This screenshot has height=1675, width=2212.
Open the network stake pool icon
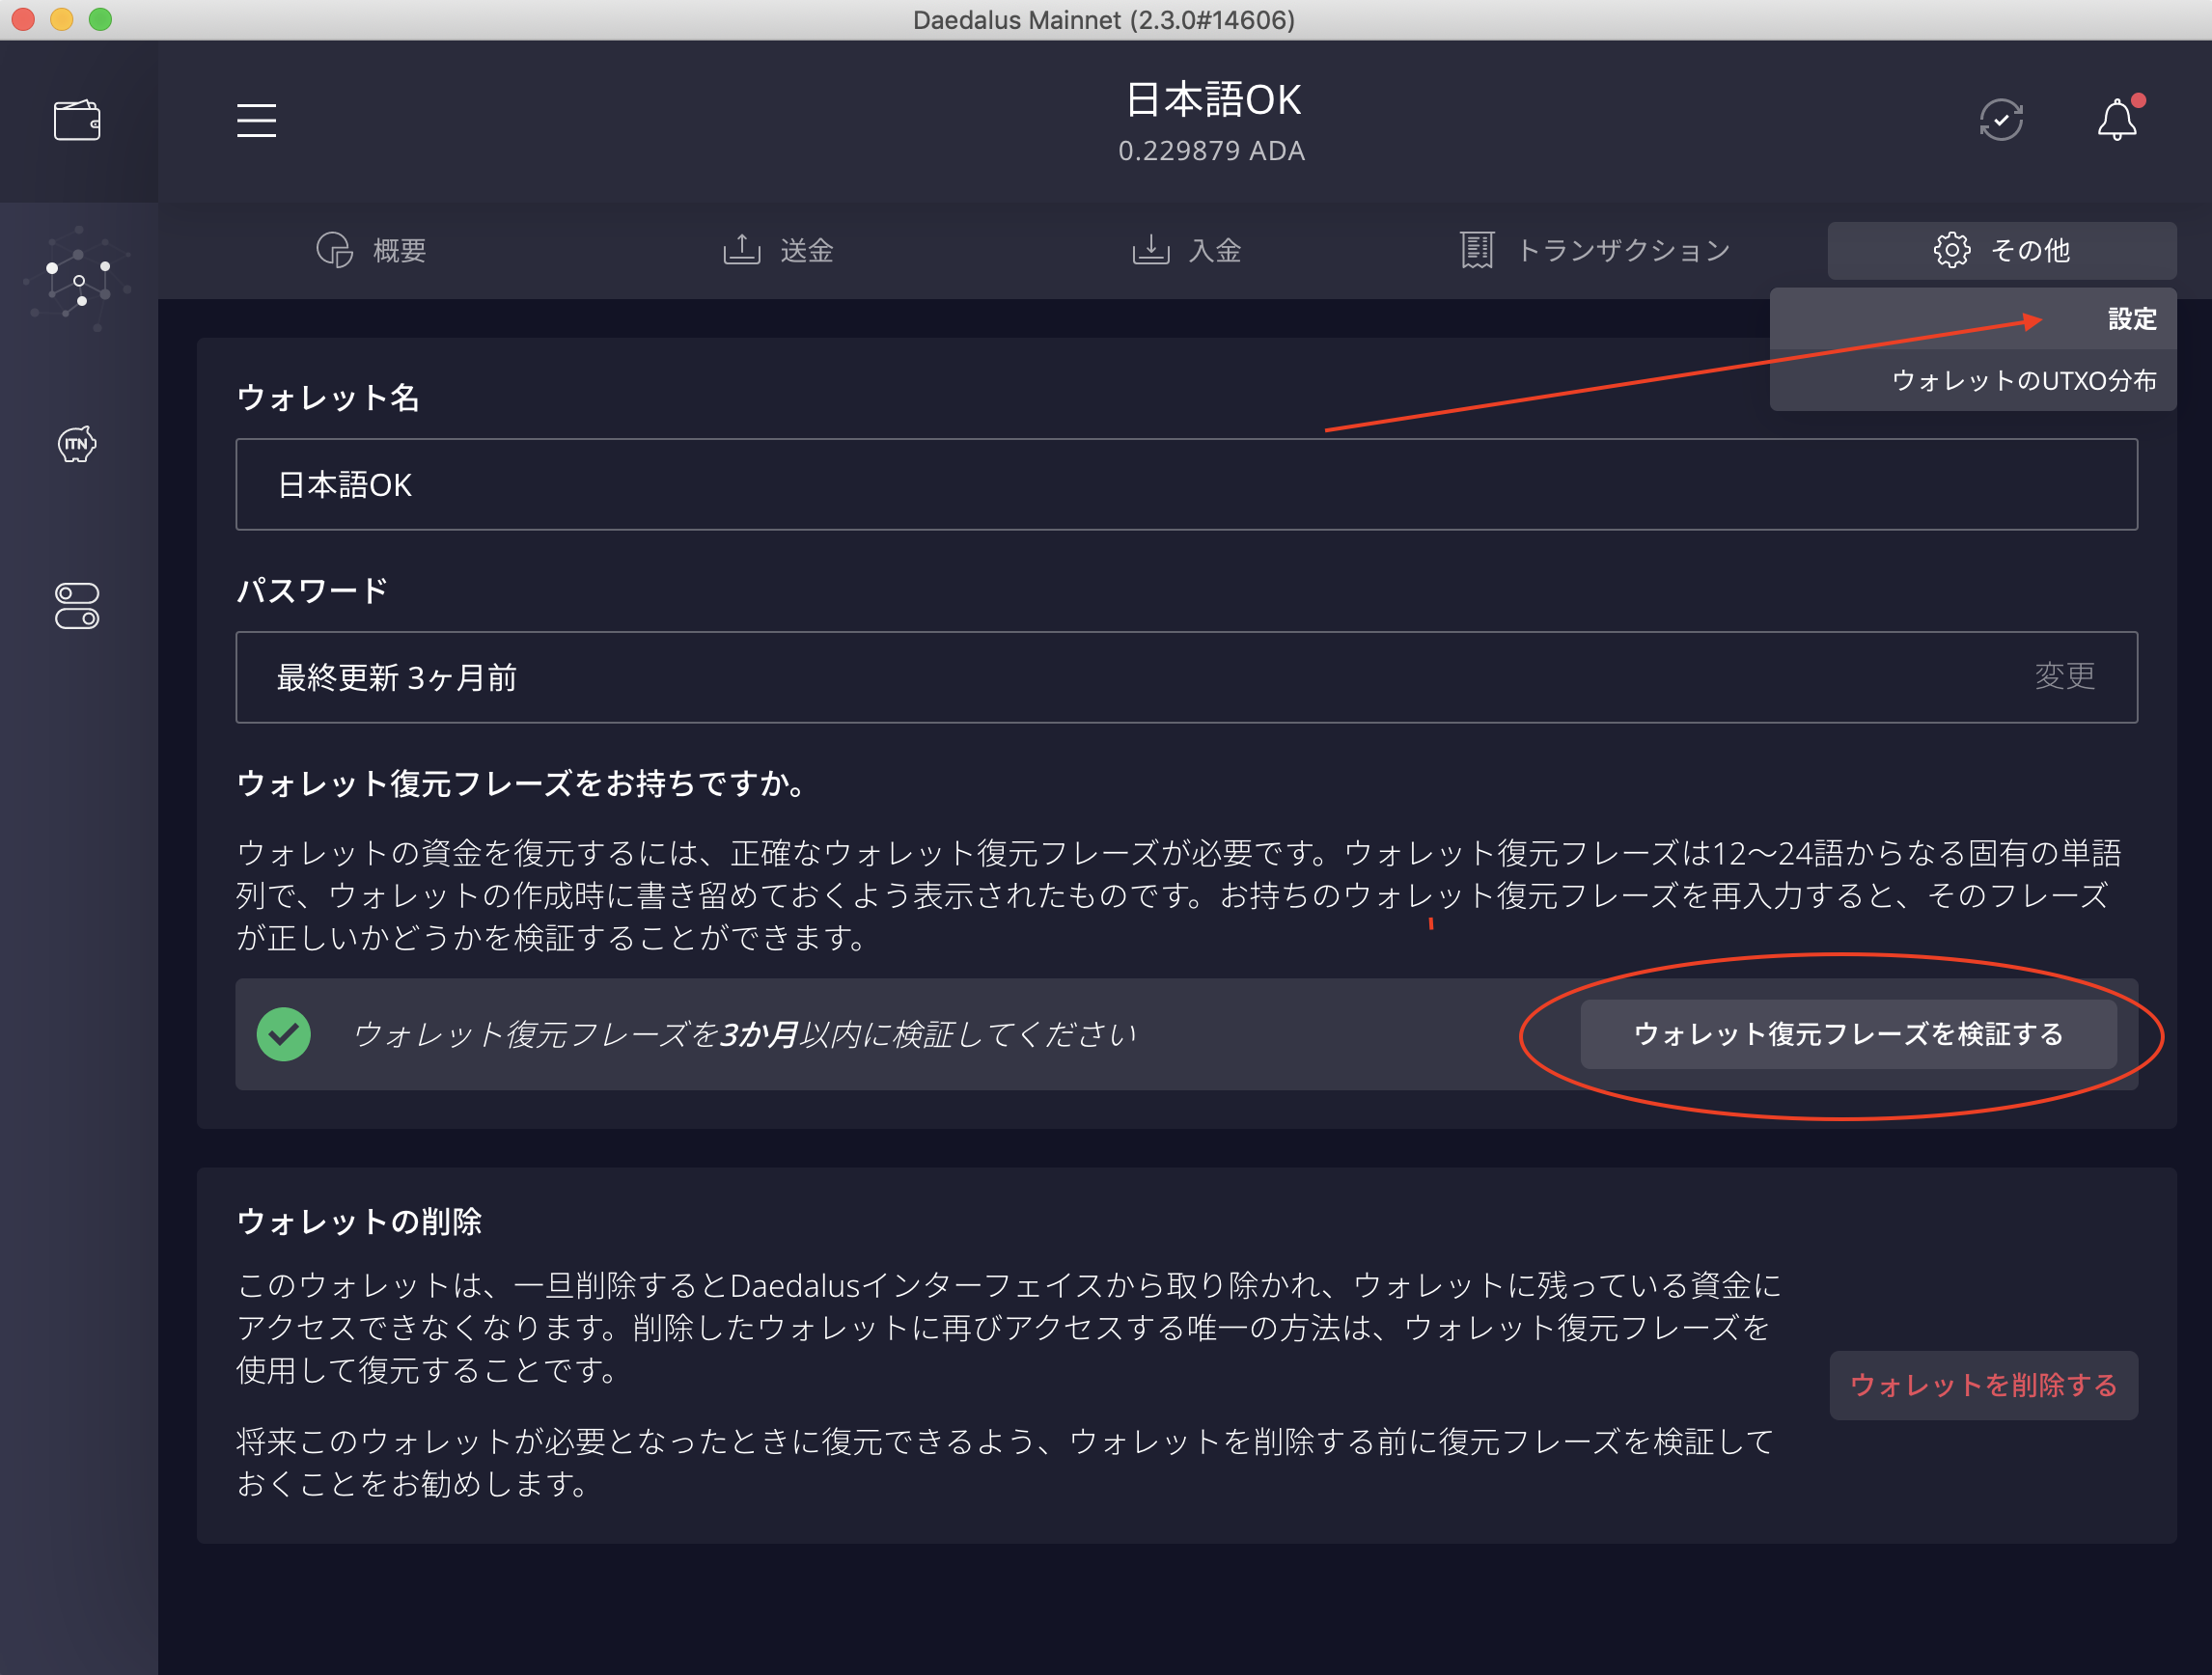click(78, 279)
